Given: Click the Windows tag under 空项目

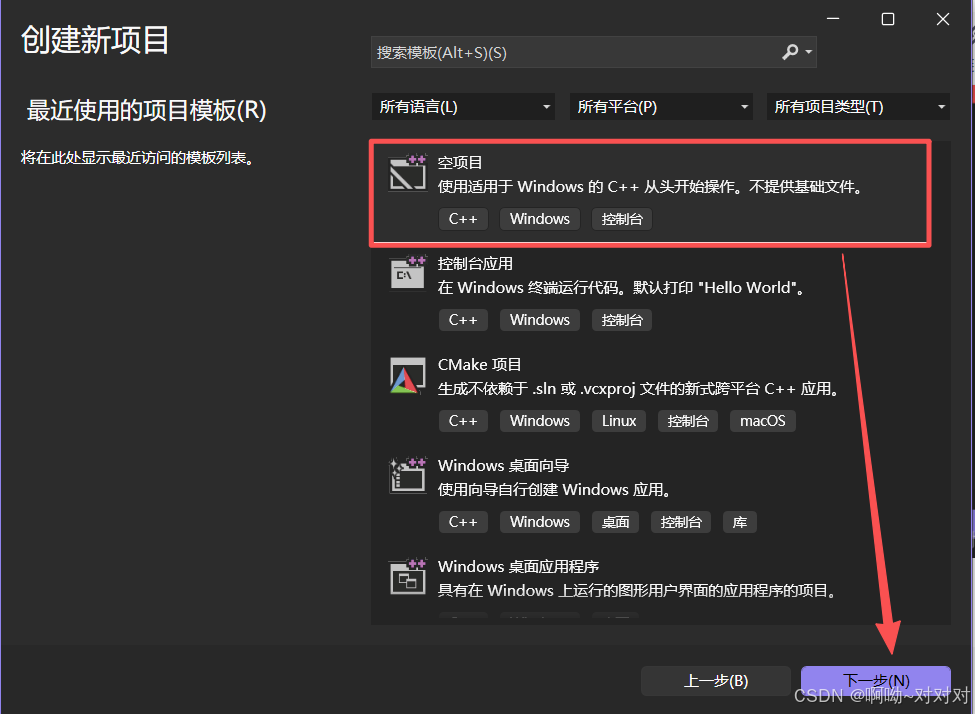Looking at the screenshot, I should 540,219.
